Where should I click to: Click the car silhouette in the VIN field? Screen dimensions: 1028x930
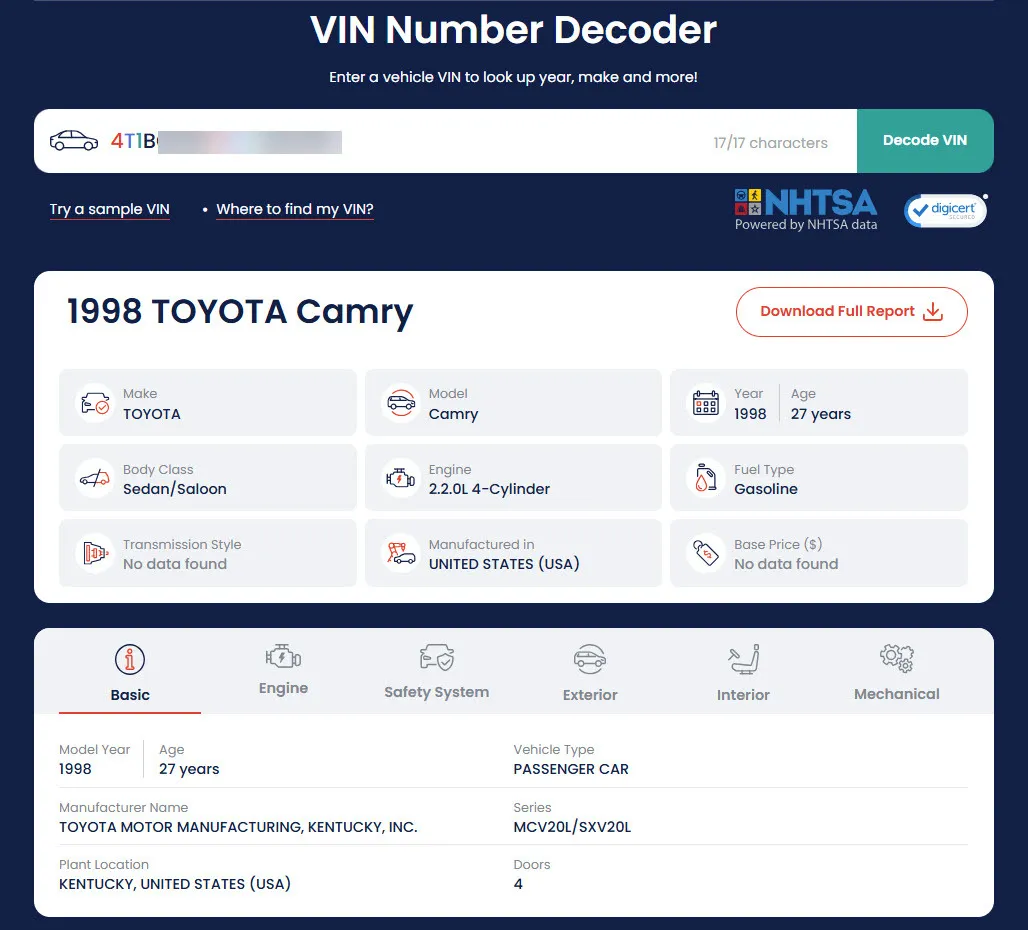(x=72, y=140)
